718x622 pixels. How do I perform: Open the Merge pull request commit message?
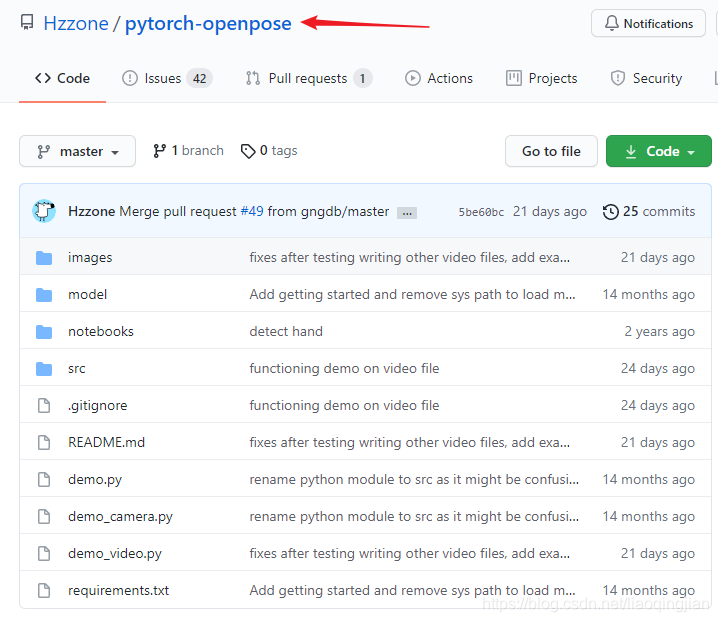pyautogui.click(x=178, y=211)
